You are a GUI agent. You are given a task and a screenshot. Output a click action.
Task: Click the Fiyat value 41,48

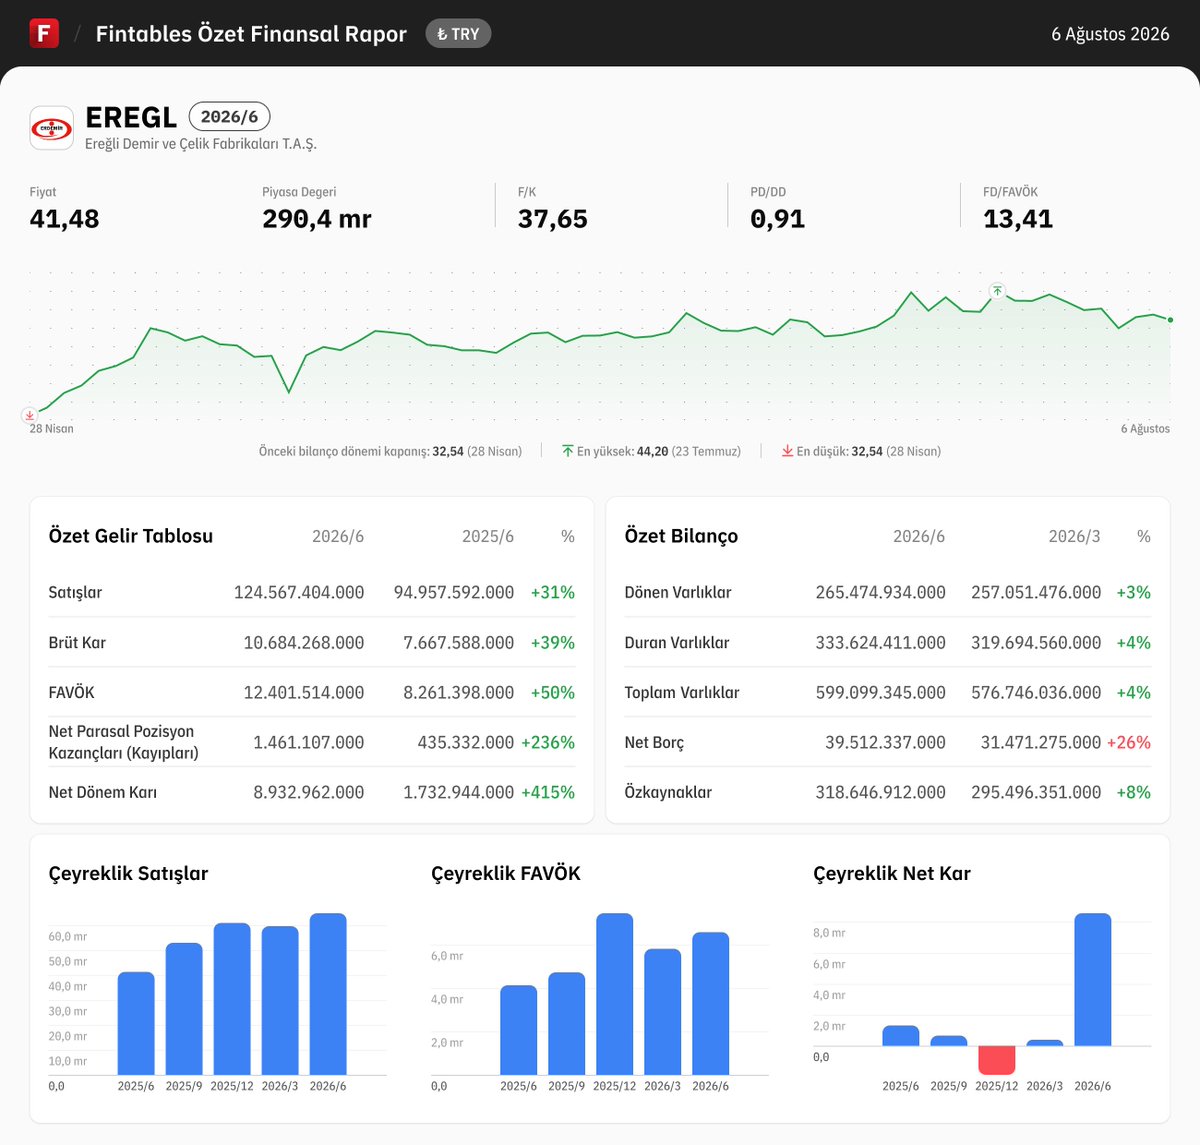tap(65, 219)
